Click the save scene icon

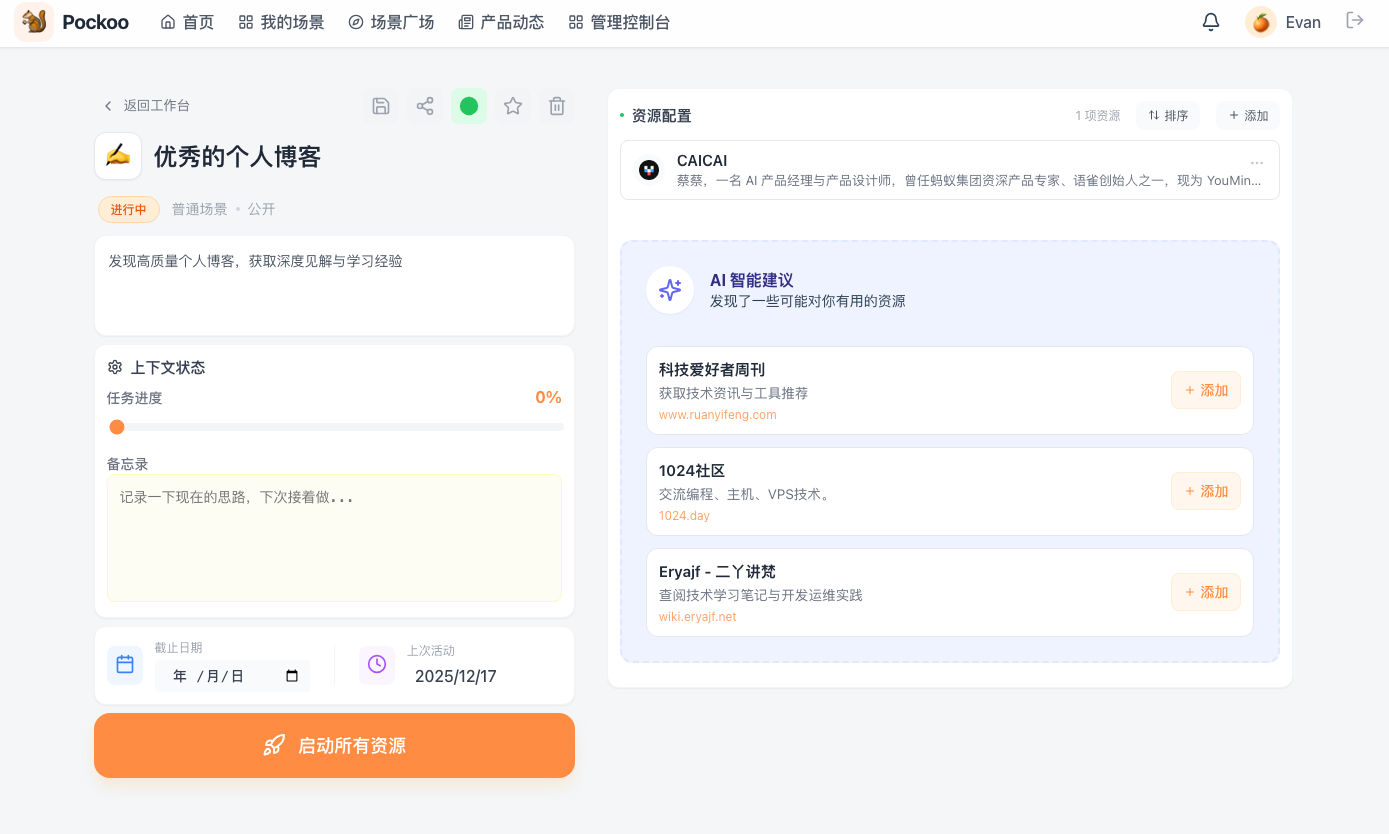pos(380,105)
